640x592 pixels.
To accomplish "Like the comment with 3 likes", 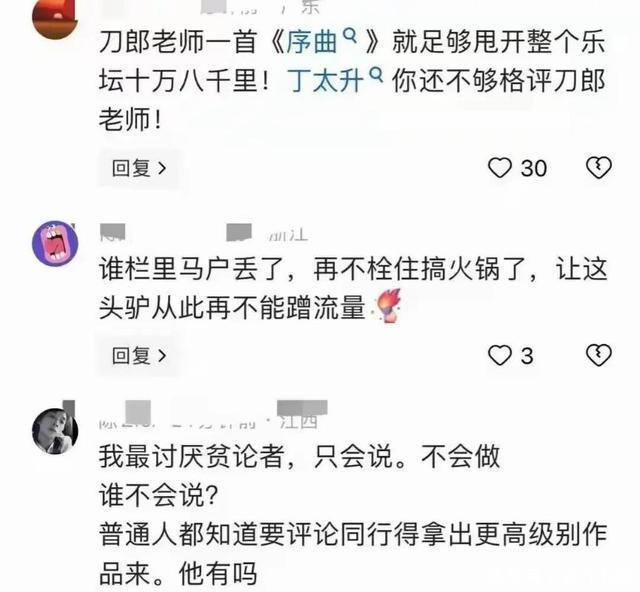I will (x=500, y=355).
